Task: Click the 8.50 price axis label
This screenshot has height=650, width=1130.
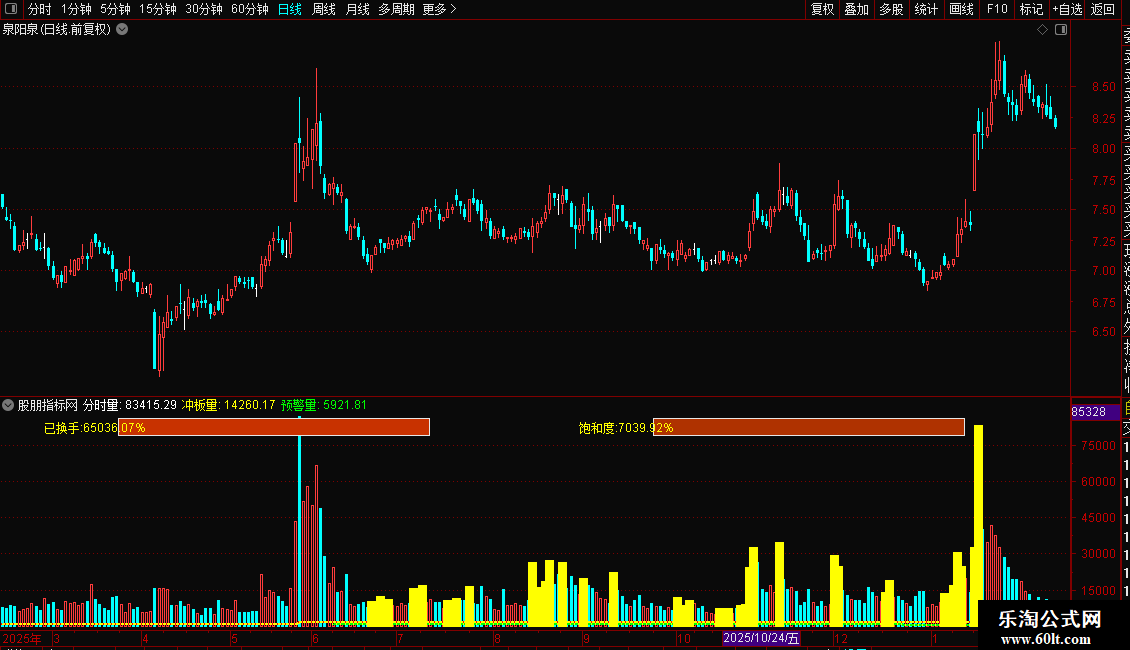Action: (1103, 87)
